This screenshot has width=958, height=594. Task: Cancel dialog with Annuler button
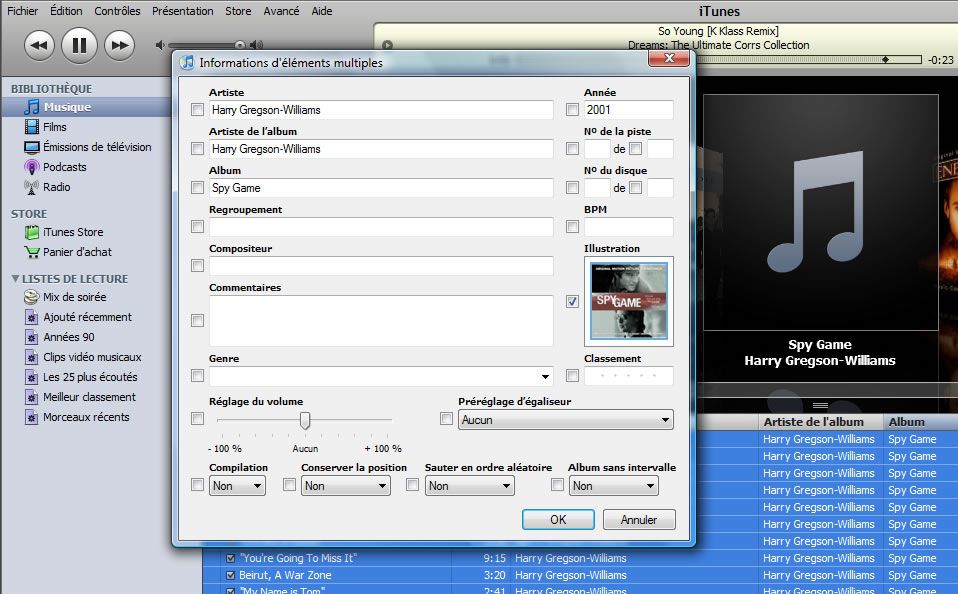point(639,519)
